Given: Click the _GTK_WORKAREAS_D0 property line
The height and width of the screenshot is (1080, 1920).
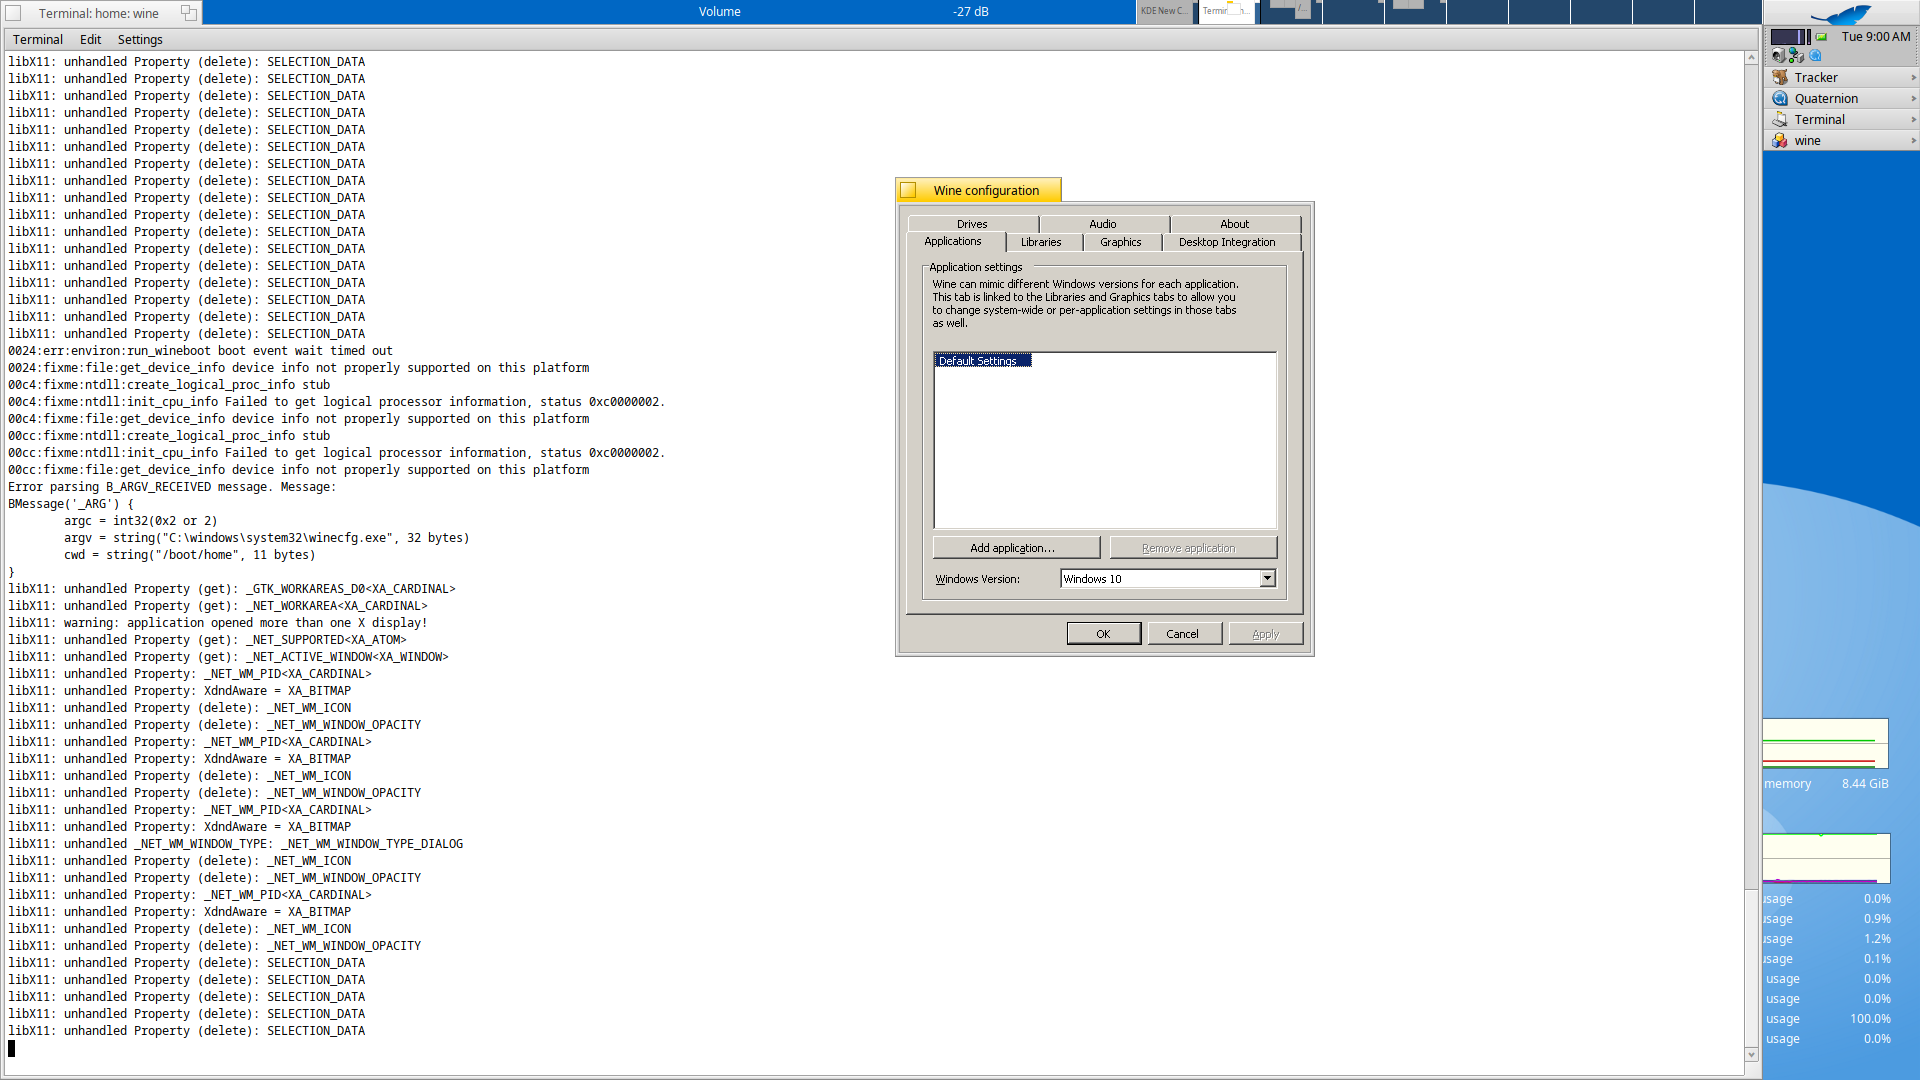Looking at the screenshot, I should point(232,589).
